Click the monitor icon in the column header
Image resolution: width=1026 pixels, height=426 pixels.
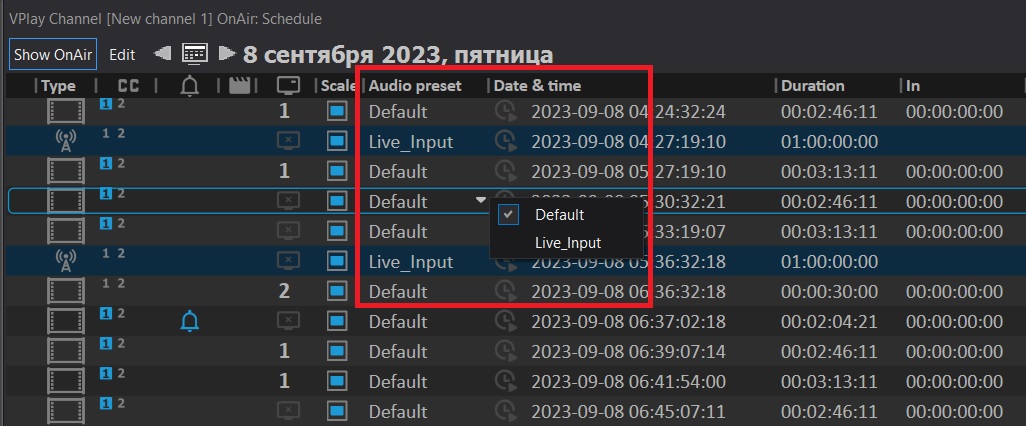pyautogui.click(x=289, y=86)
